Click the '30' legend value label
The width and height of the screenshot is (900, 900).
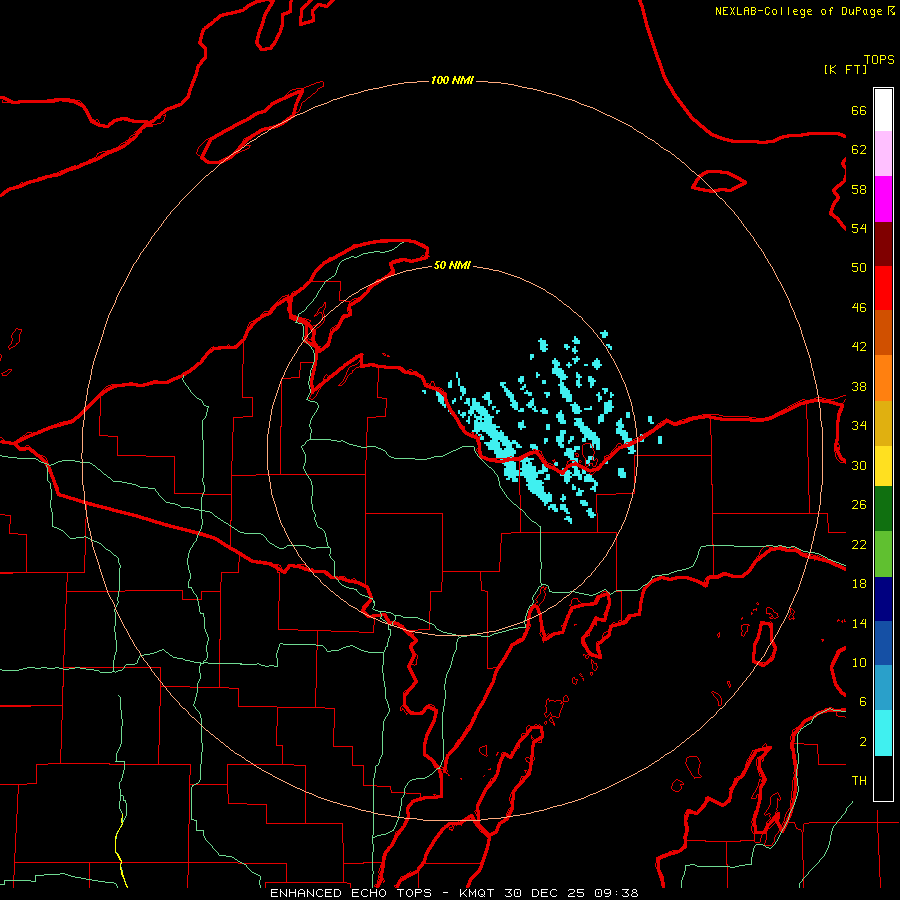click(x=859, y=465)
